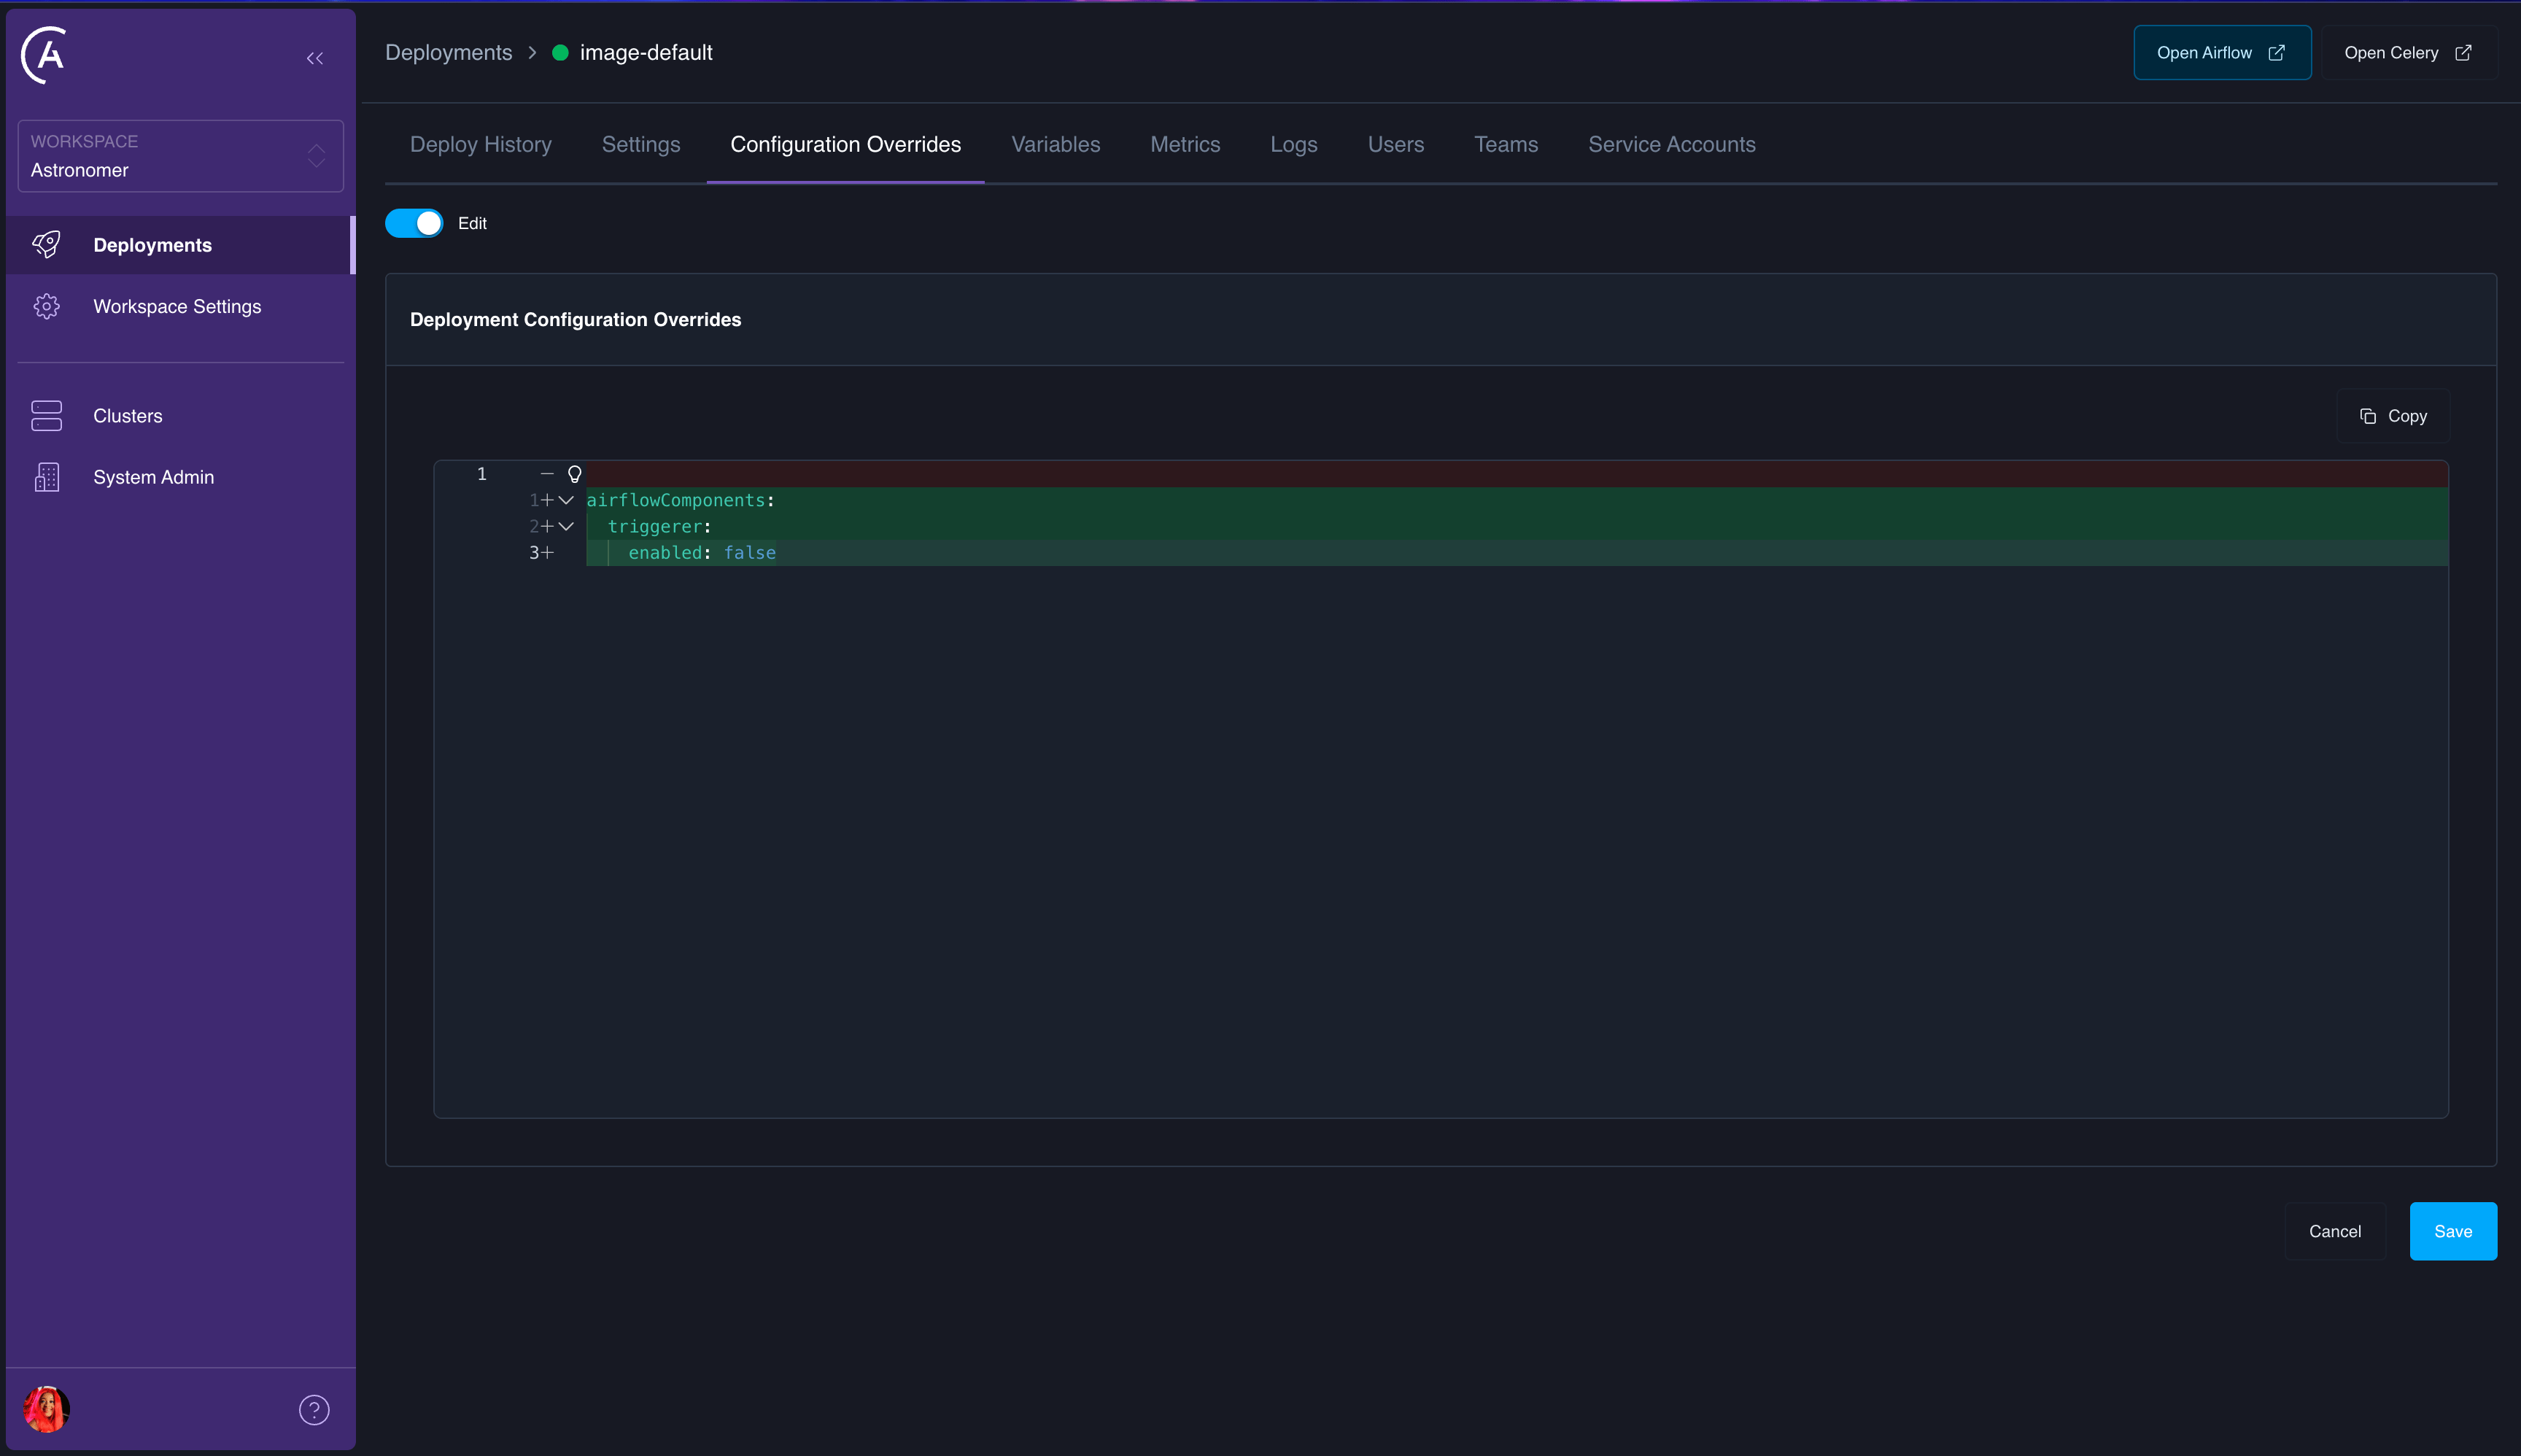Click the server icon next to Clusters

[46, 415]
